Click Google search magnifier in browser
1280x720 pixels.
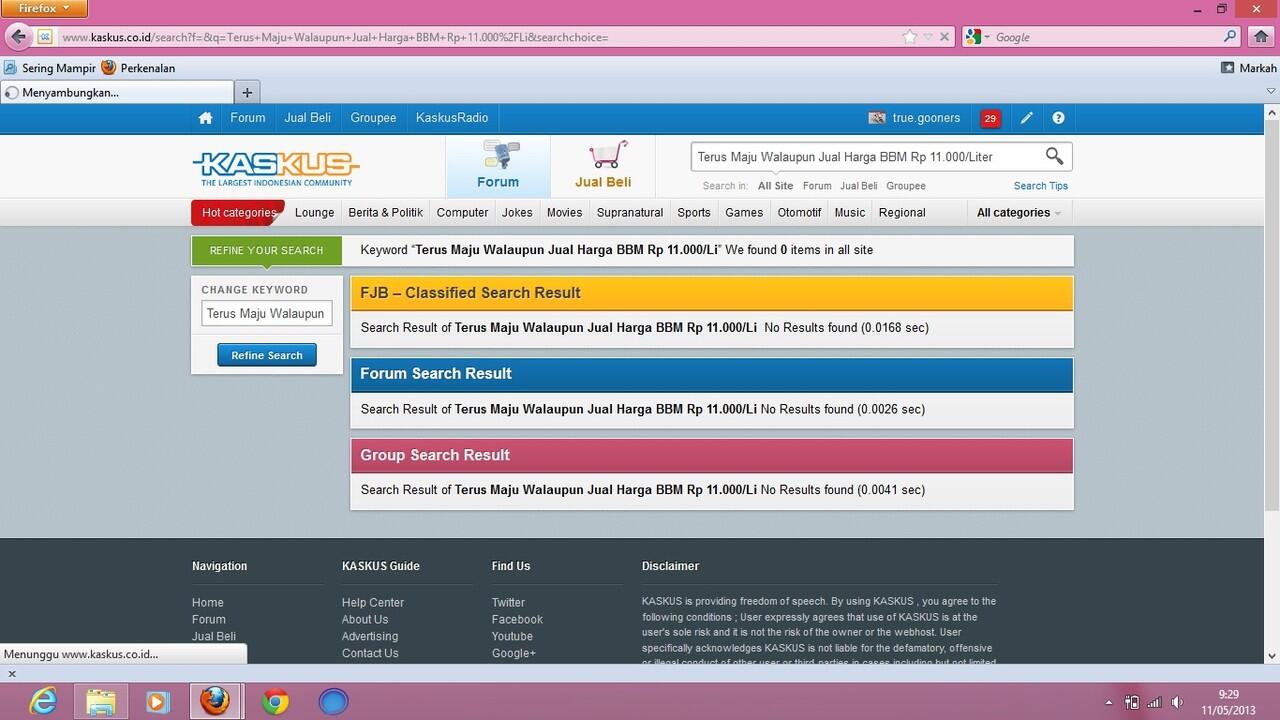pyautogui.click(x=1230, y=37)
